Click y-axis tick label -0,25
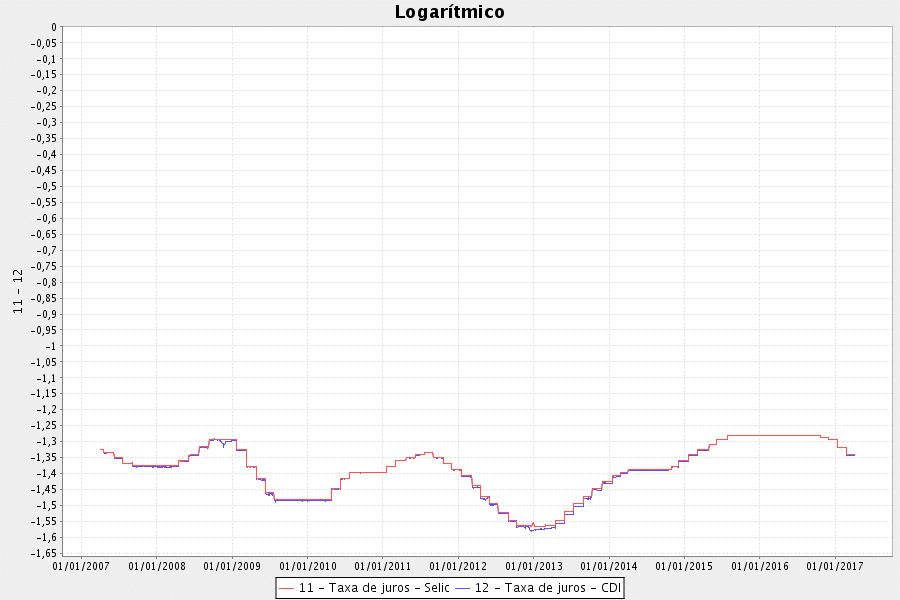 tap(44, 107)
